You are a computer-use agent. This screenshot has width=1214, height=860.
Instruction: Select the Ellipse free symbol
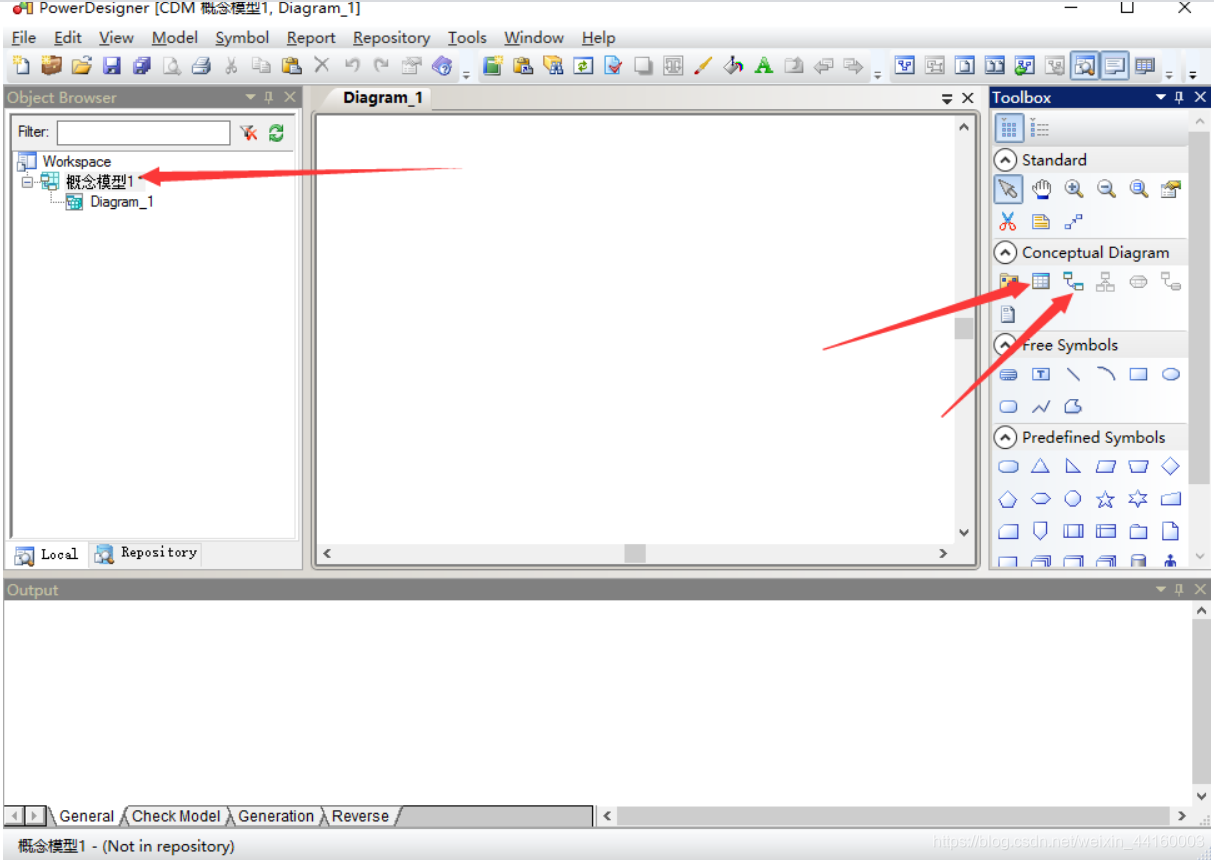point(1170,374)
